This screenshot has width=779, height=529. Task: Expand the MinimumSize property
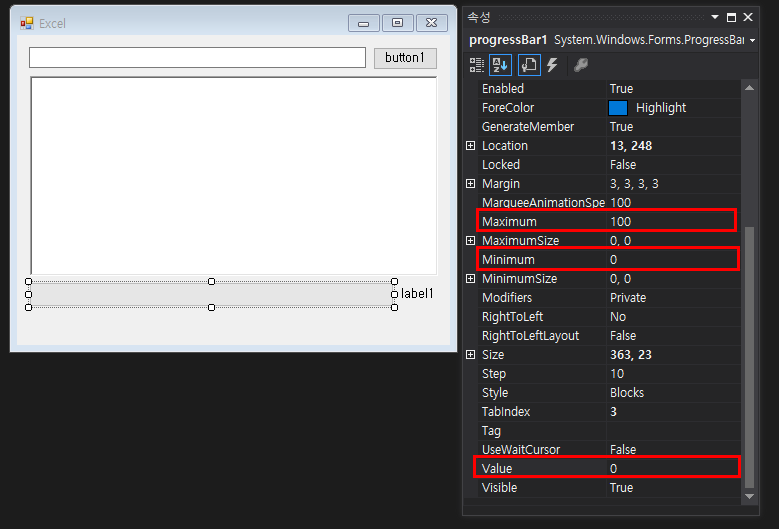(x=470, y=279)
